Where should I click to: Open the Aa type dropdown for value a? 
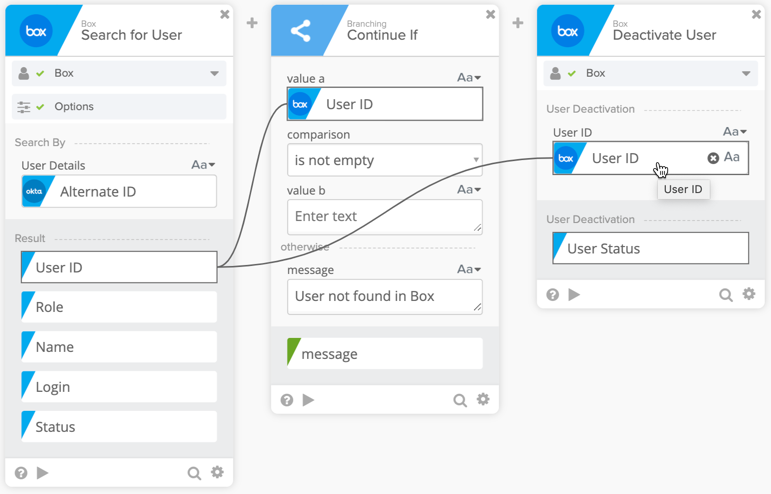coord(468,78)
